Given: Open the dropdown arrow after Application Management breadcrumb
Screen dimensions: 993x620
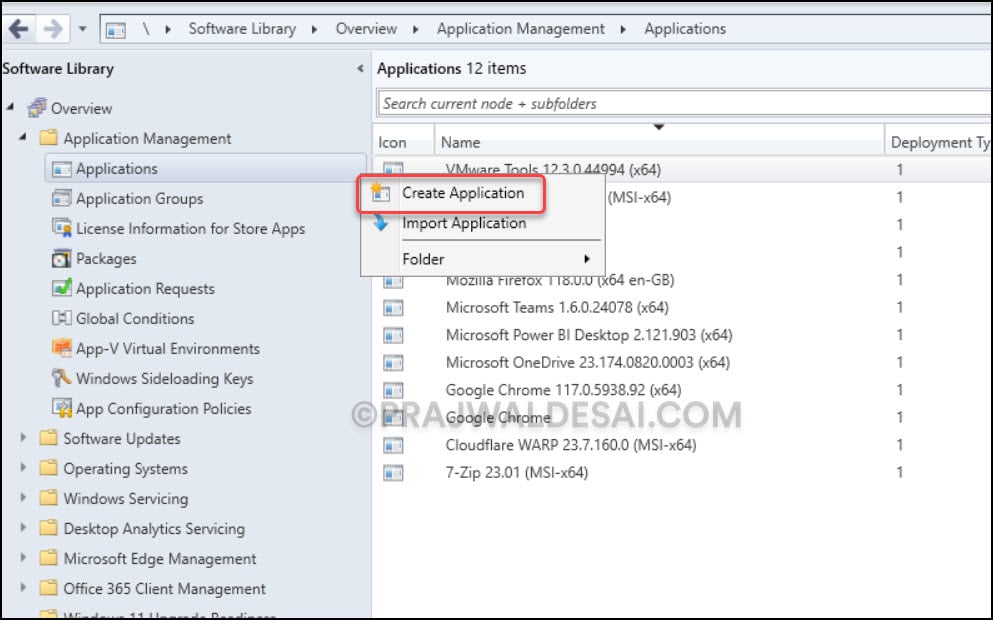Looking at the screenshot, I should (x=623, y=30).
